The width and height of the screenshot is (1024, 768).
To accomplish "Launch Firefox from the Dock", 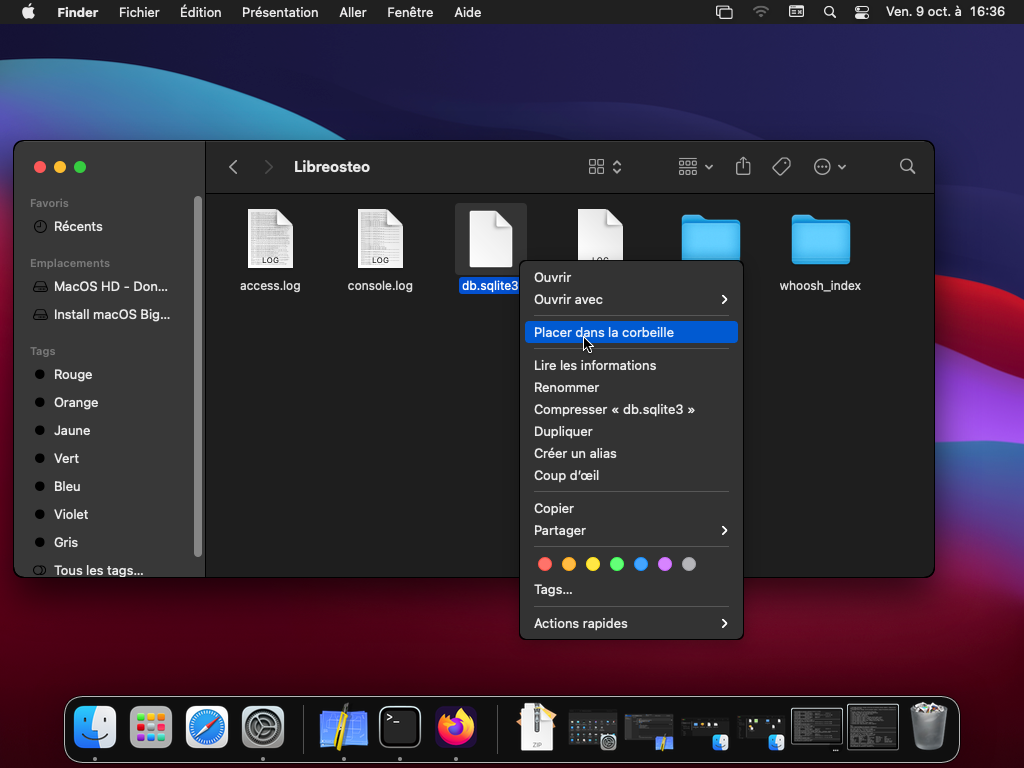I will pyautogui.click(x=456, y=727).
